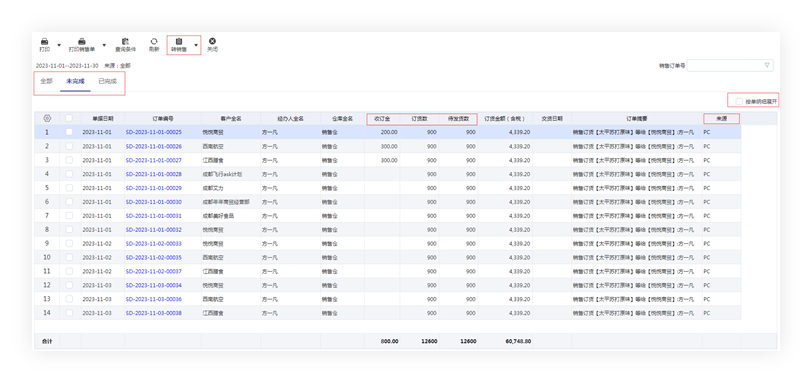Expand the dropdown arrow next to 打印销售单
812x383 pixels.
tap(104, 46)
